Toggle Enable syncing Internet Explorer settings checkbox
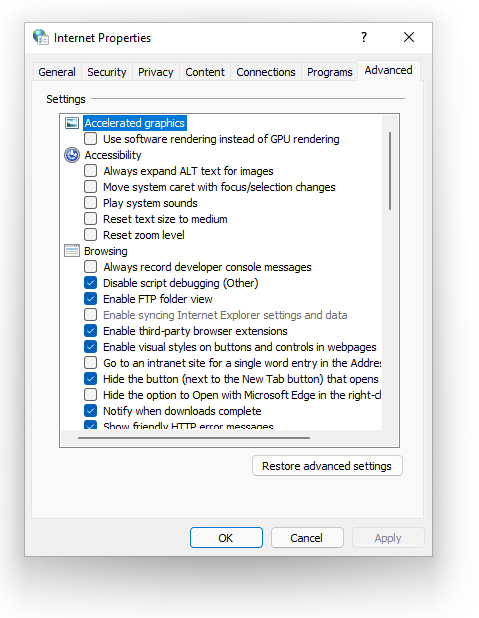The height and width of the screenshot is (618, 479). [x=91, y=315]
